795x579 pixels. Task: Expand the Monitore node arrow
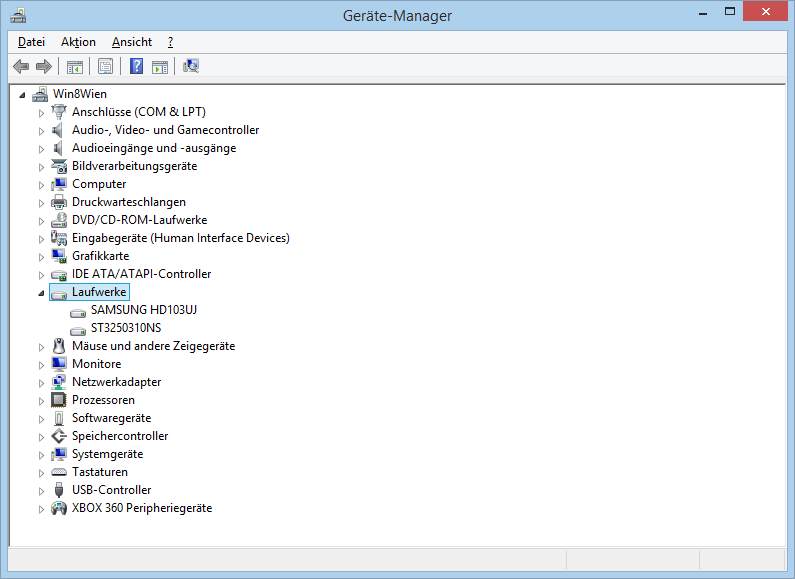tap(41, 365)
